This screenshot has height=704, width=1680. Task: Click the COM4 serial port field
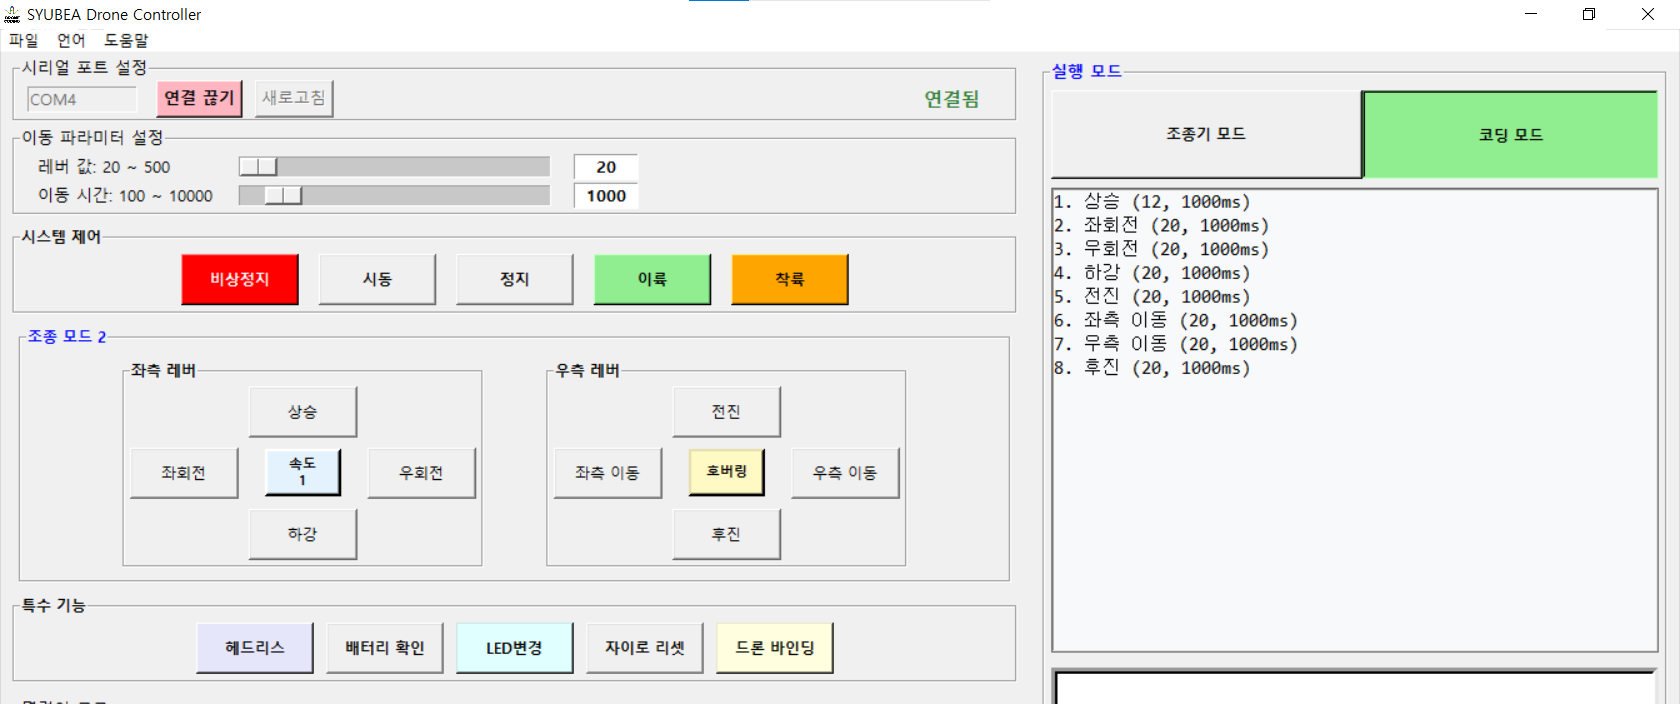[x=82, y=99]
